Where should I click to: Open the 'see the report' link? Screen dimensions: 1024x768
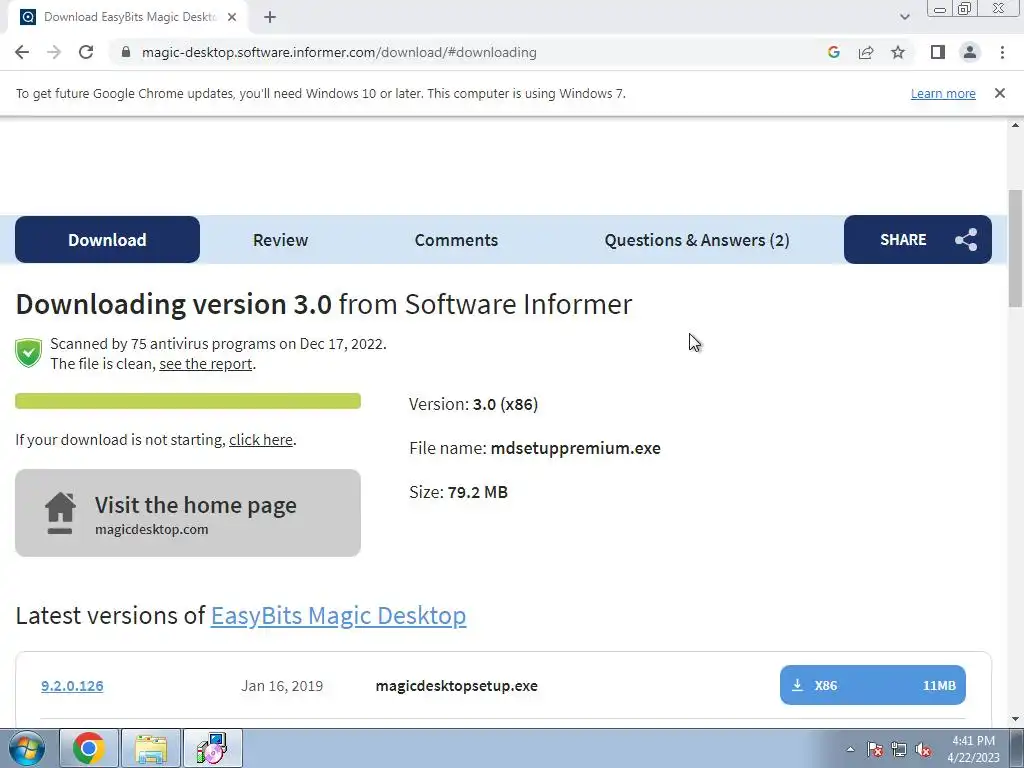tap(206, 364)
